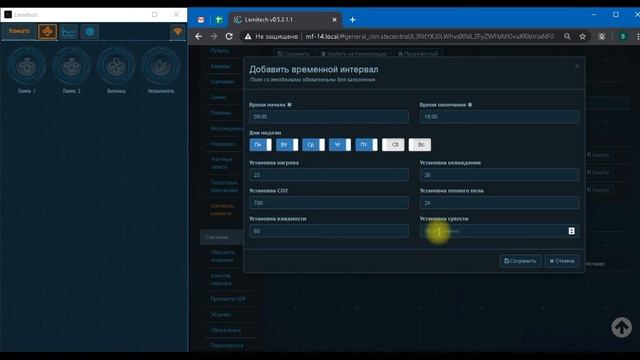Image resolution: width=640 pixels, height=360 pixels.
Task: Click the Время начала time field
Action: tap(329, 116)
